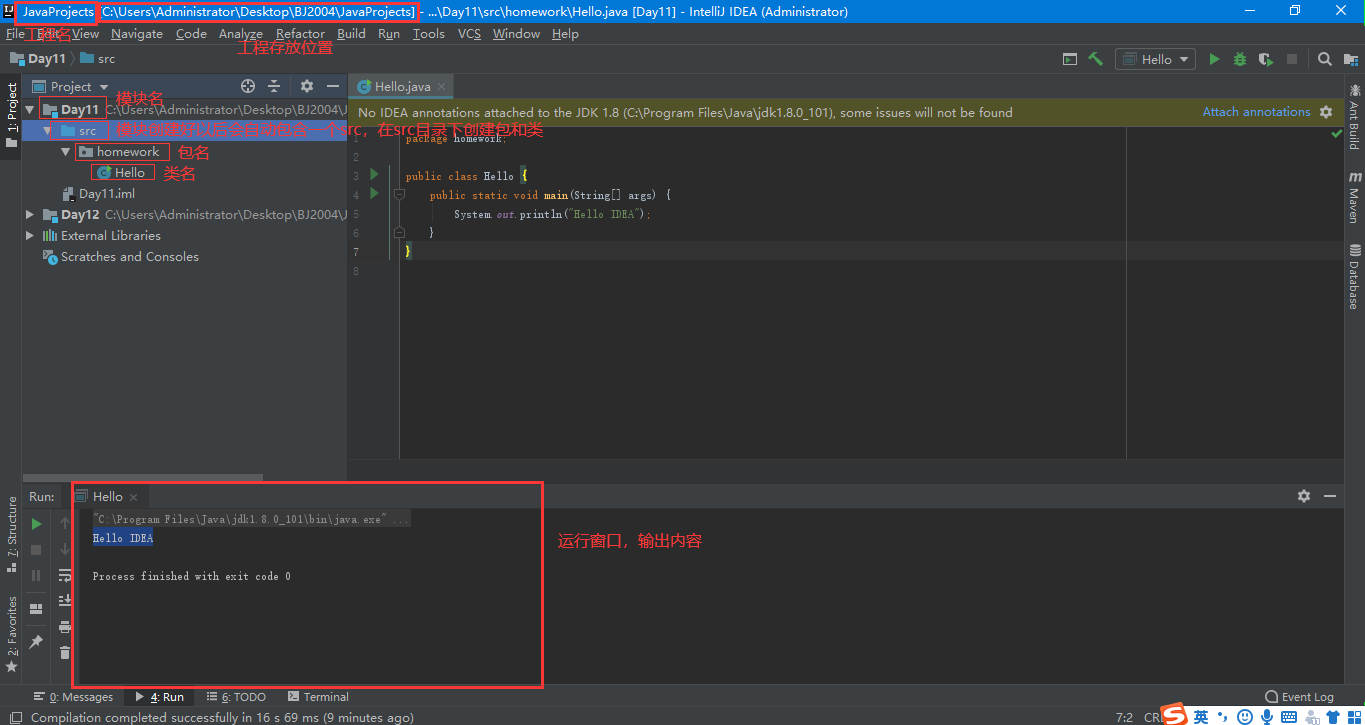This screenshot has width=1365, height=725.
Task: Open Run panel settings gear icon
Action: click(x=1304, y=496)
